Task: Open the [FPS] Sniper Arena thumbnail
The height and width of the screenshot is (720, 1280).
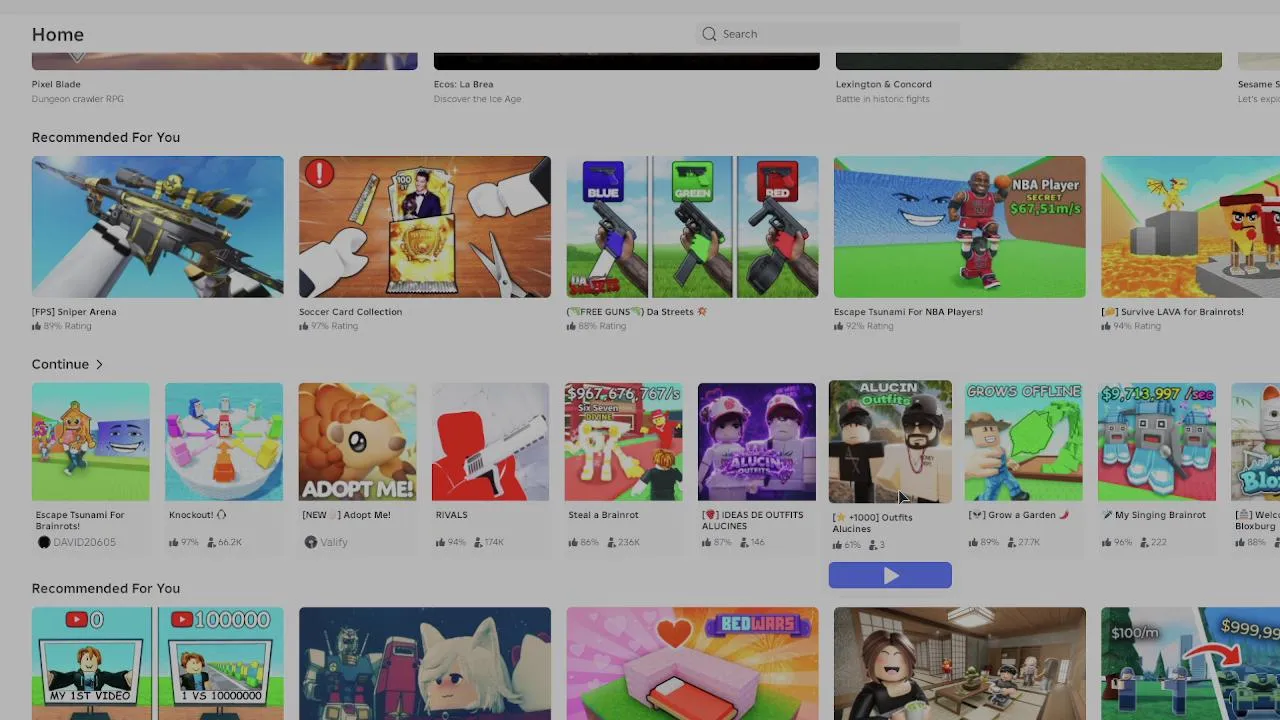Action: click(157, 227)
